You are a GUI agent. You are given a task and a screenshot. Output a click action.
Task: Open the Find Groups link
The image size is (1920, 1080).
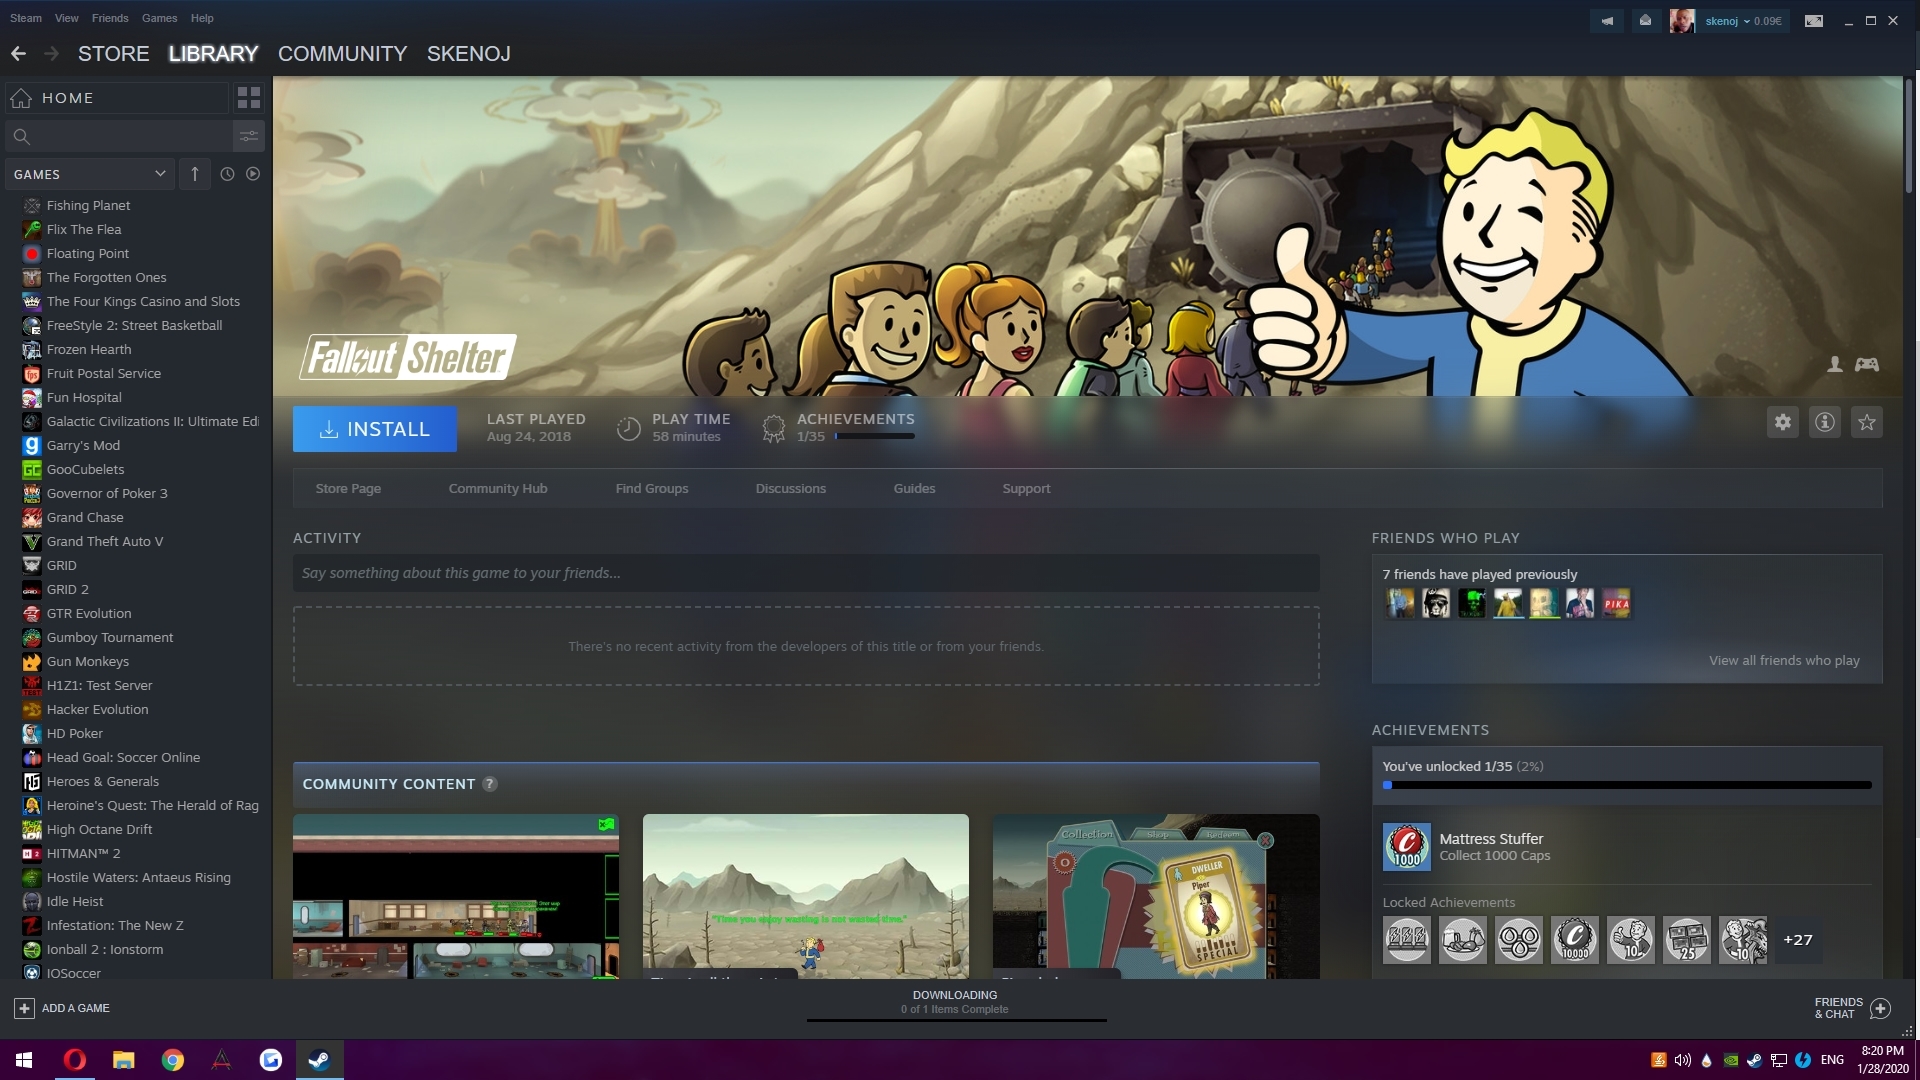pyautogui.click(x=652, y=489)
